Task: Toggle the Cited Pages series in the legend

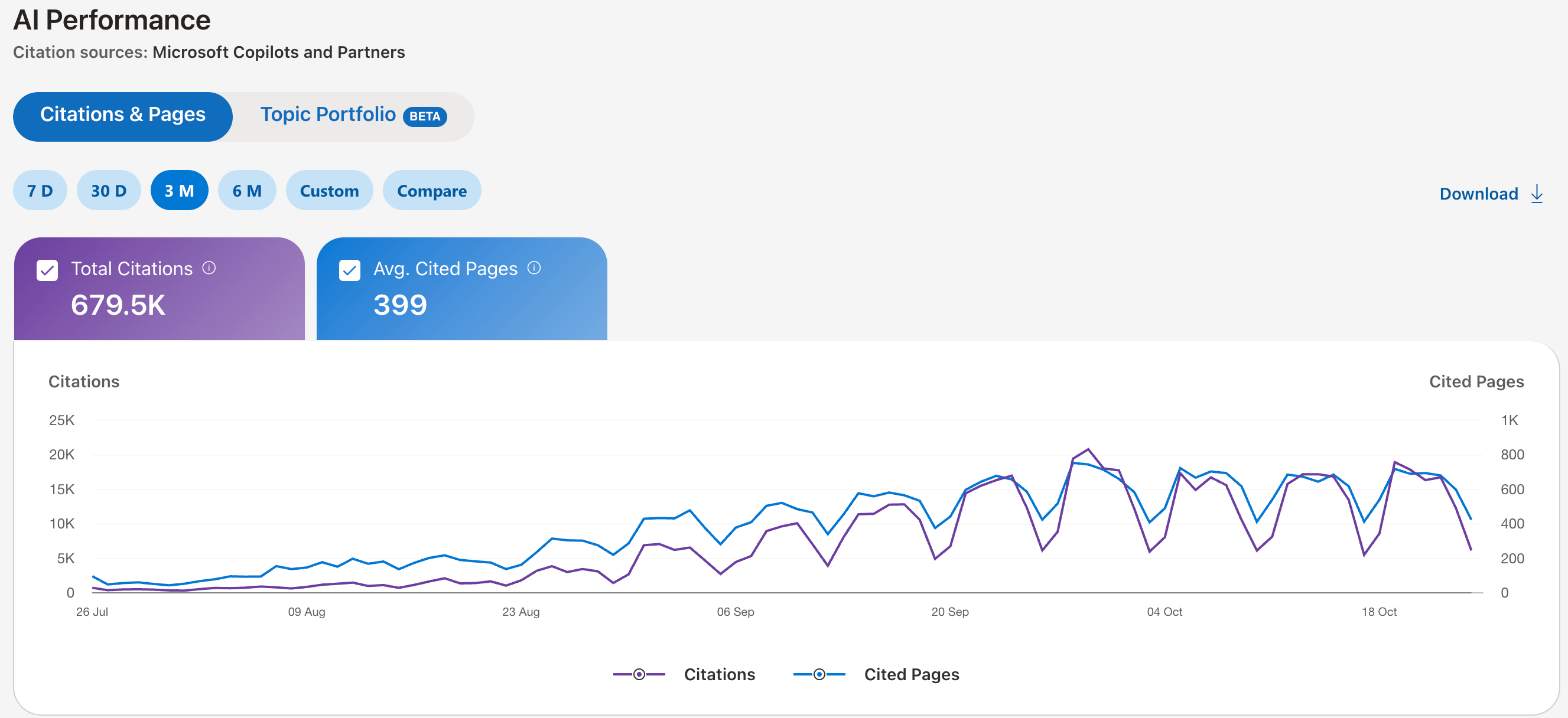Action: (876, 675)
